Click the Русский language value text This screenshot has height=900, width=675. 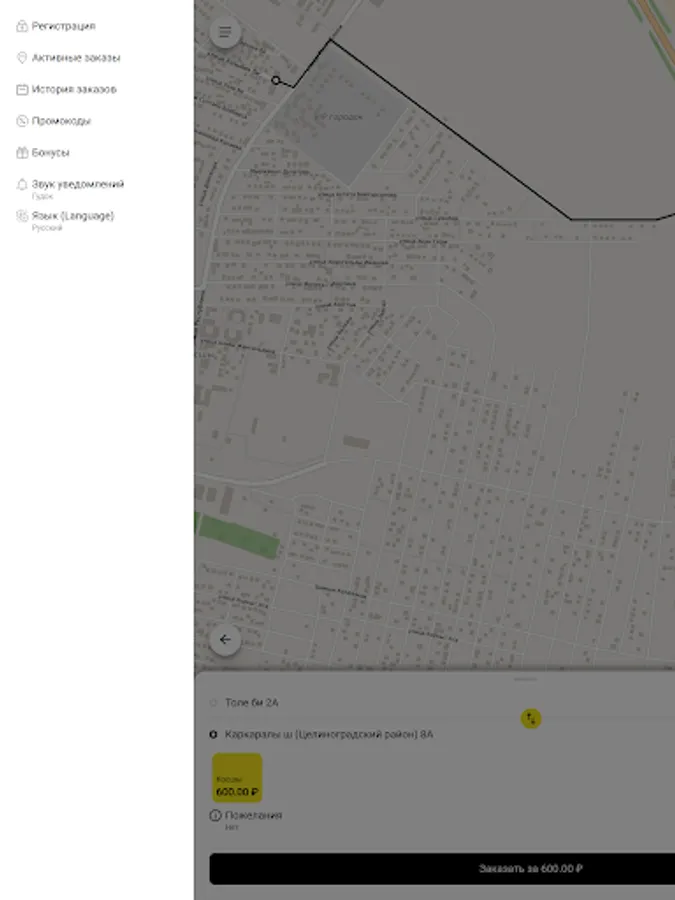click(x=47, y=228)
